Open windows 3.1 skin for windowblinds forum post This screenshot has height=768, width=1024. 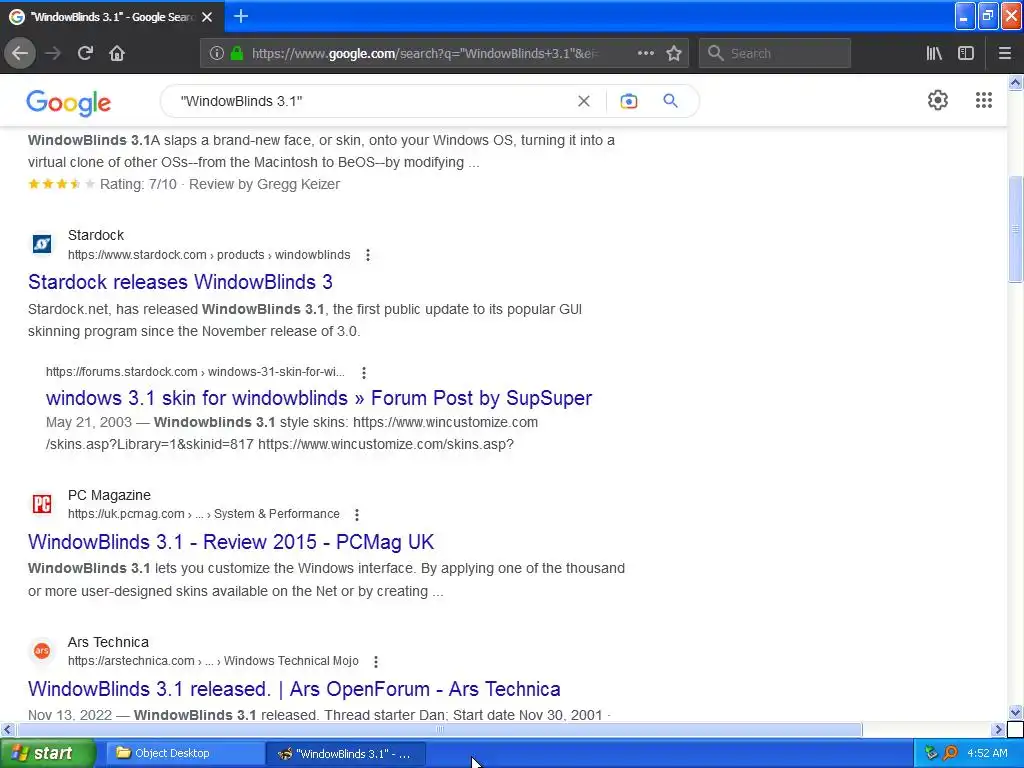[319, 398]
